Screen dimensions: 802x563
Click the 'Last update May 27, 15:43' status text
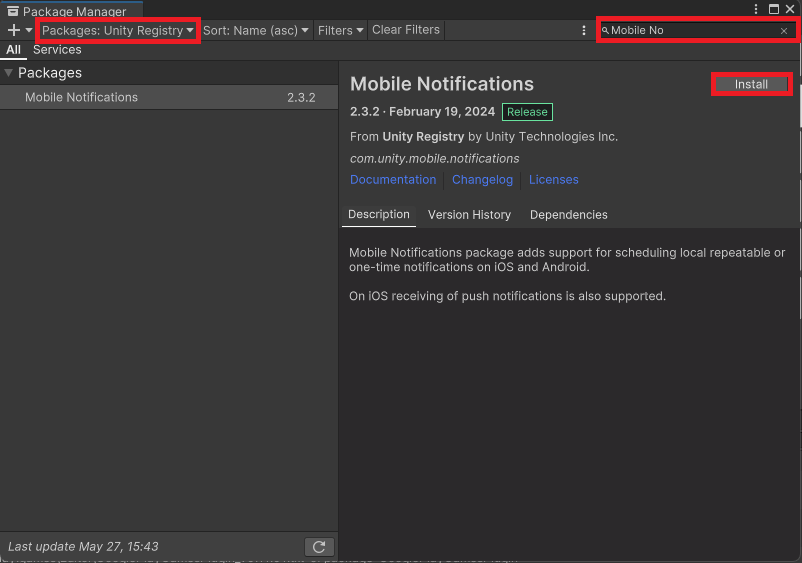point(83,547)
